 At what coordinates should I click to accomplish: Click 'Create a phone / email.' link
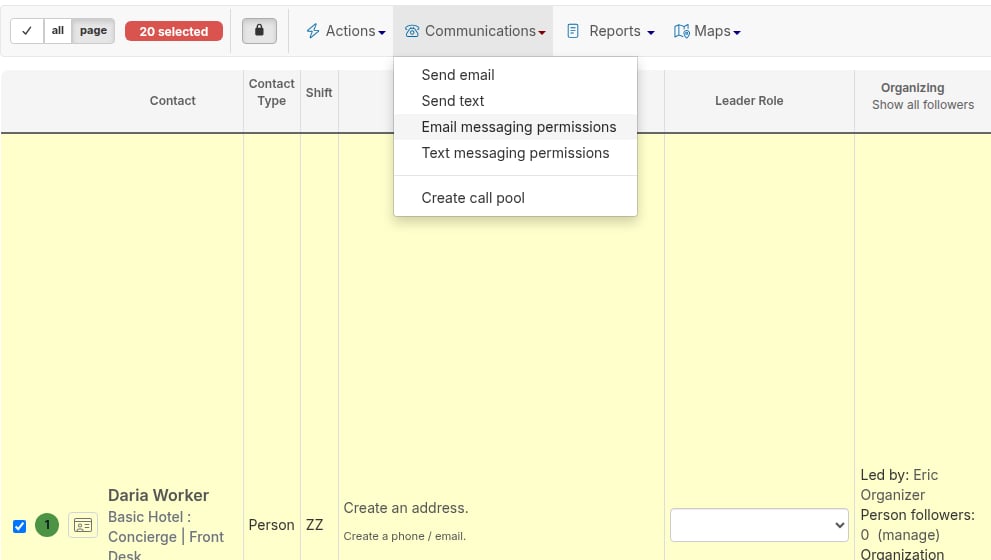(x=404, y=536)
